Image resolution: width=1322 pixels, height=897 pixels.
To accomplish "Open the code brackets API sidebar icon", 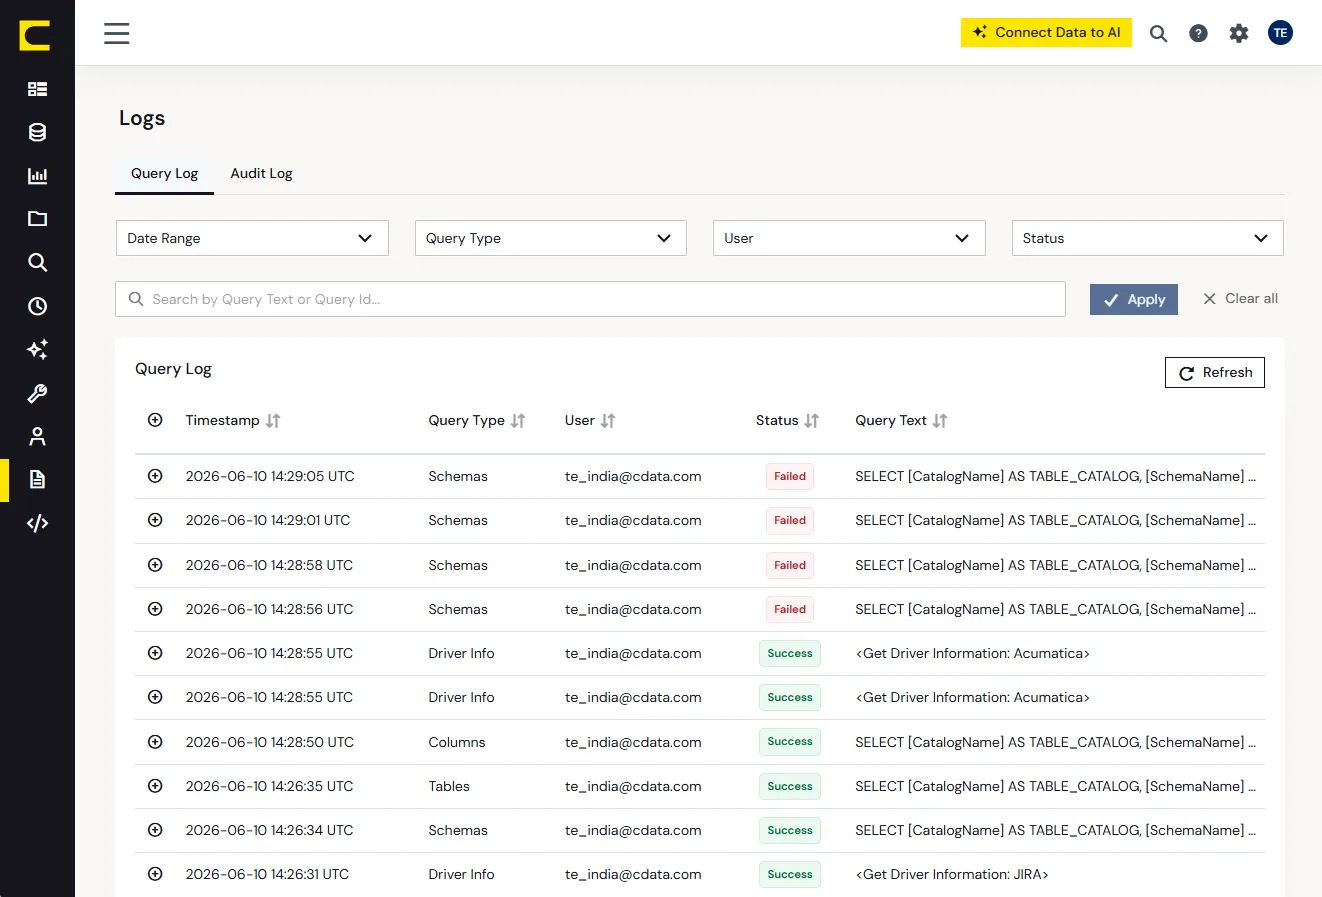I will (x=37, y=523).
